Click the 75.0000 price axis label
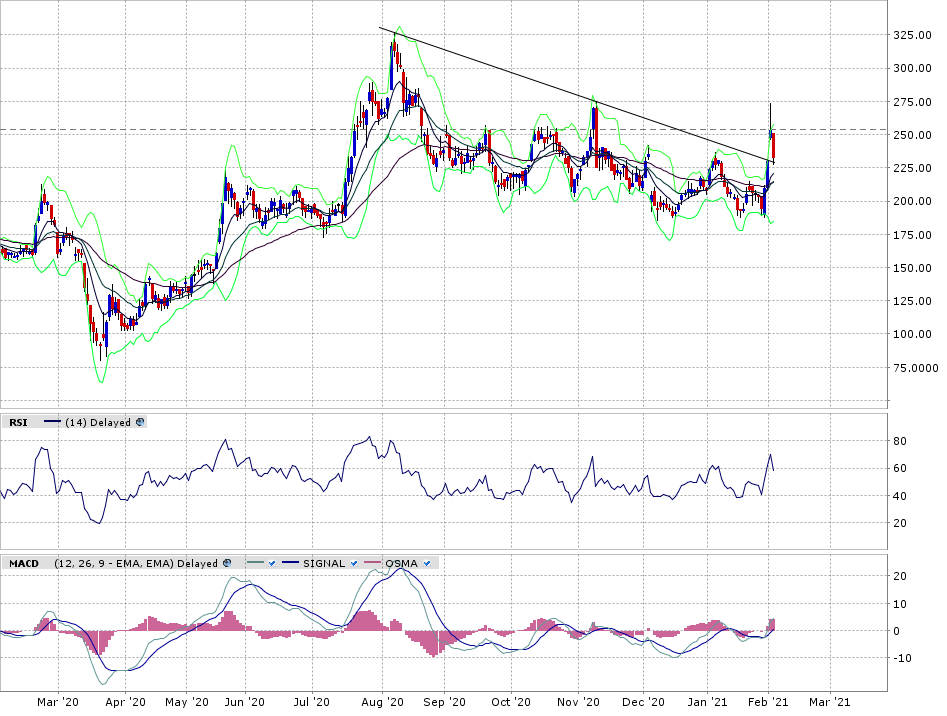This screenshot has height=716, width=947. [x=917, y=368]
